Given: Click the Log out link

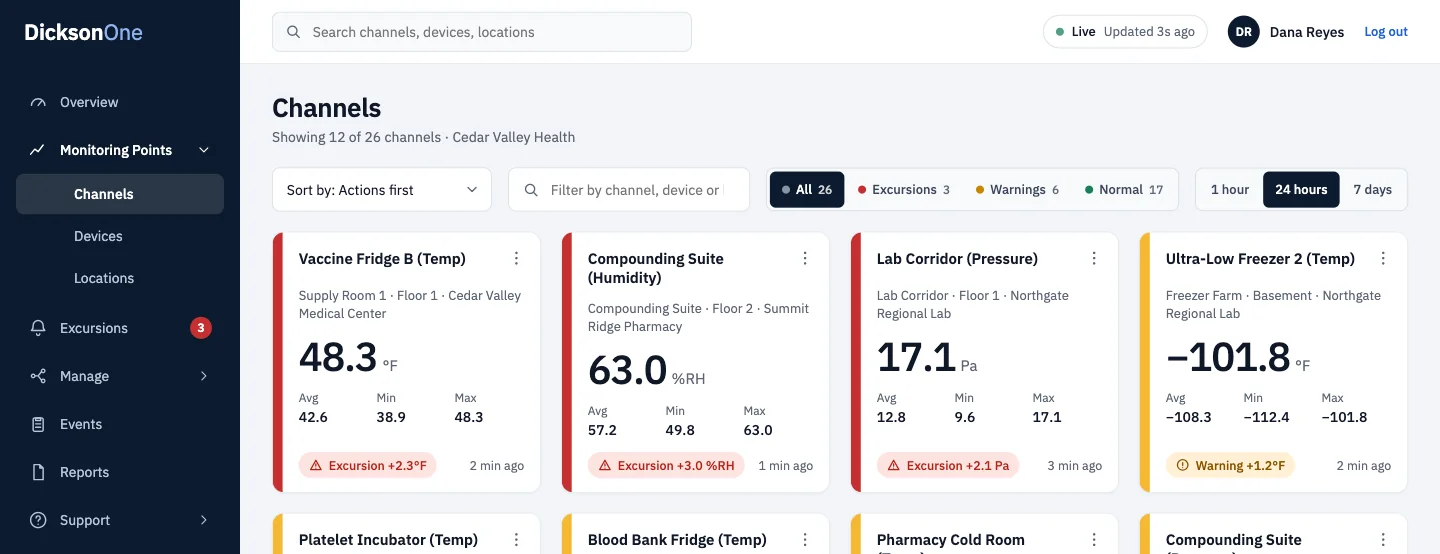Looking at the screenshot, I should [1386, 32].
